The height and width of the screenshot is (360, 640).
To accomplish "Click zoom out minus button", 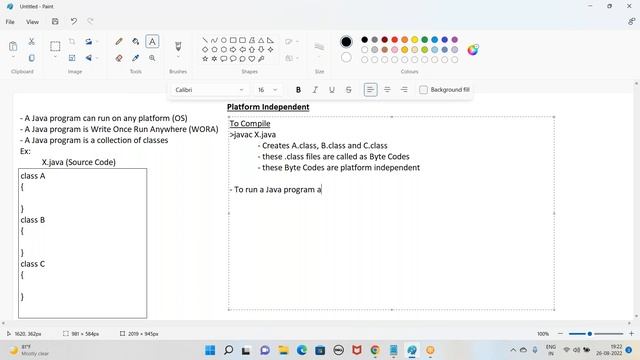I will pos(560,333).
